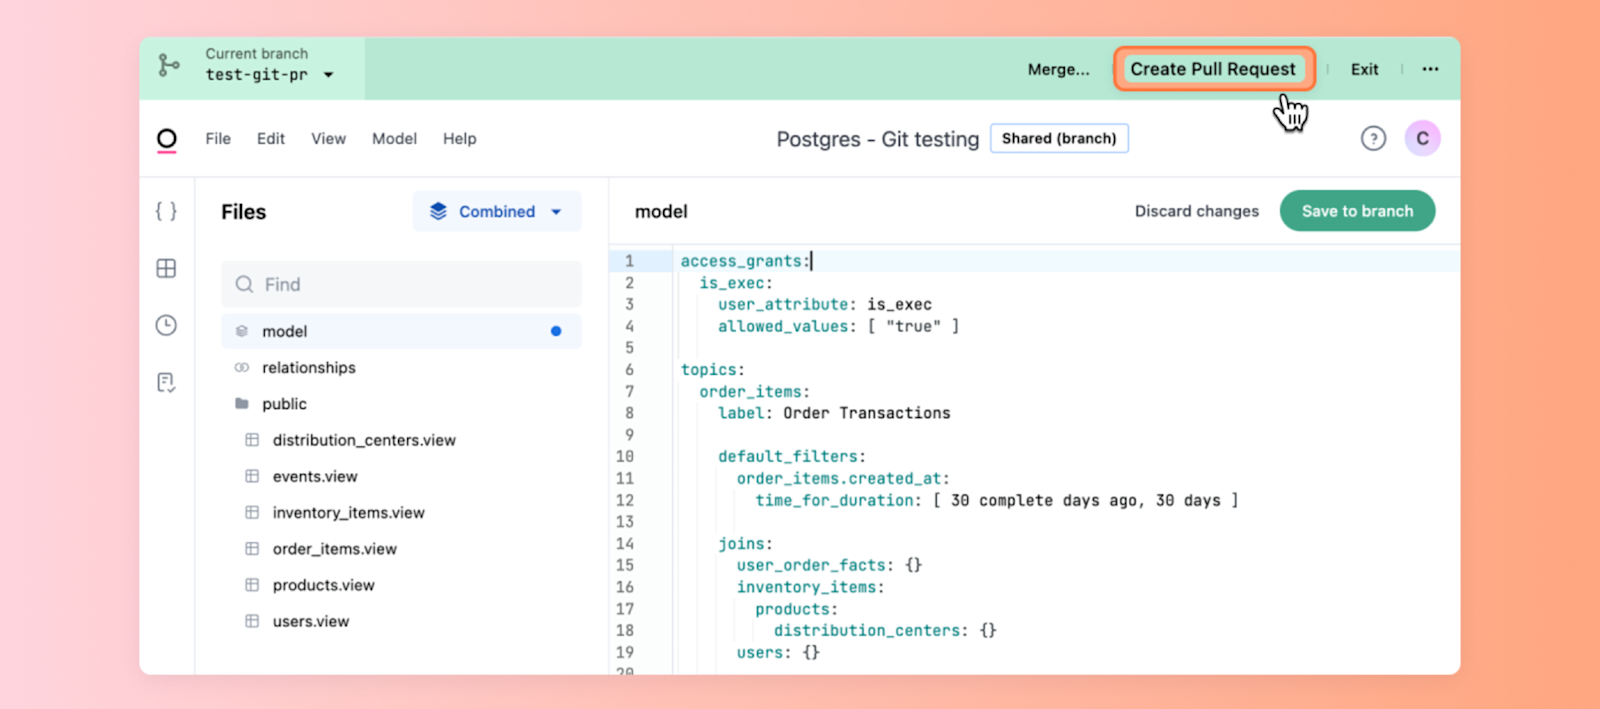1600x709 pixels.
Task: Click the model file stack icon
Action: pos(241,331)
